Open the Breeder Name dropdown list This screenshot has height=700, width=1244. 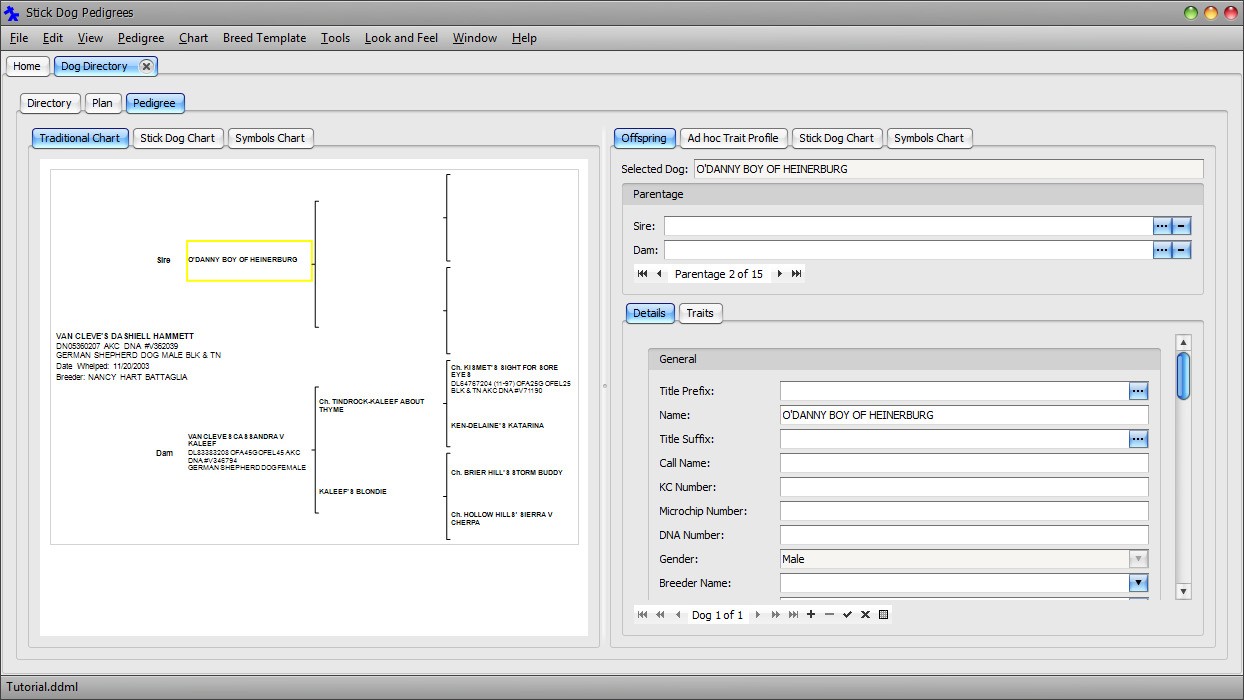coord(1138,583)
